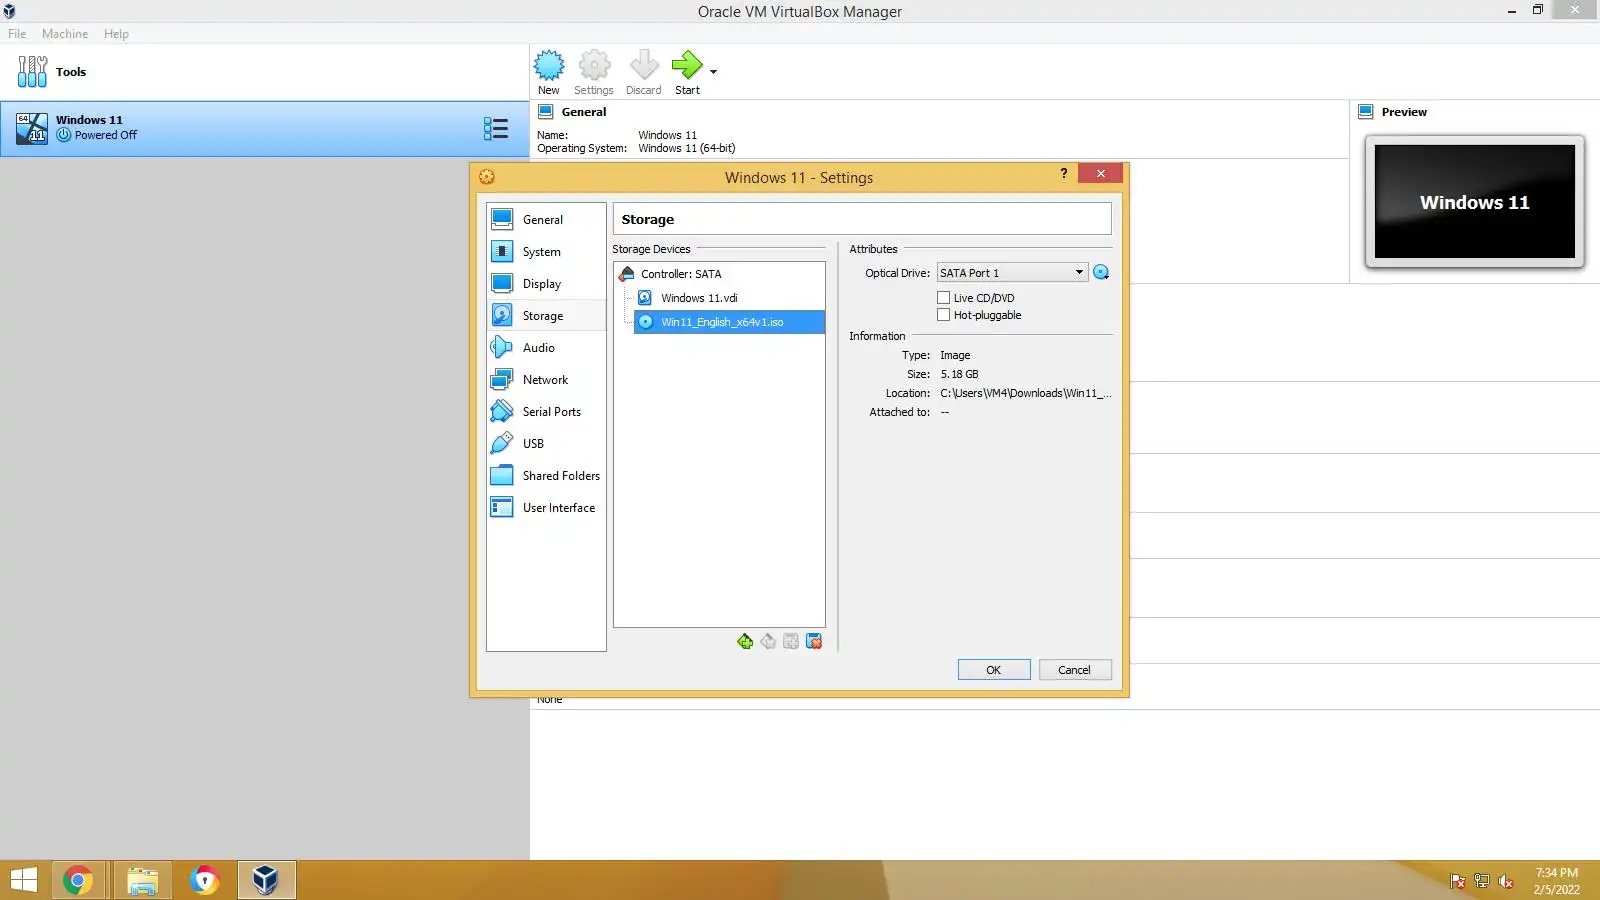The height and width of the screenshot is (900, 1600).
Task: Select Win11_English_x64v1.iso optical disk
Action: click(x=729, y=322)
